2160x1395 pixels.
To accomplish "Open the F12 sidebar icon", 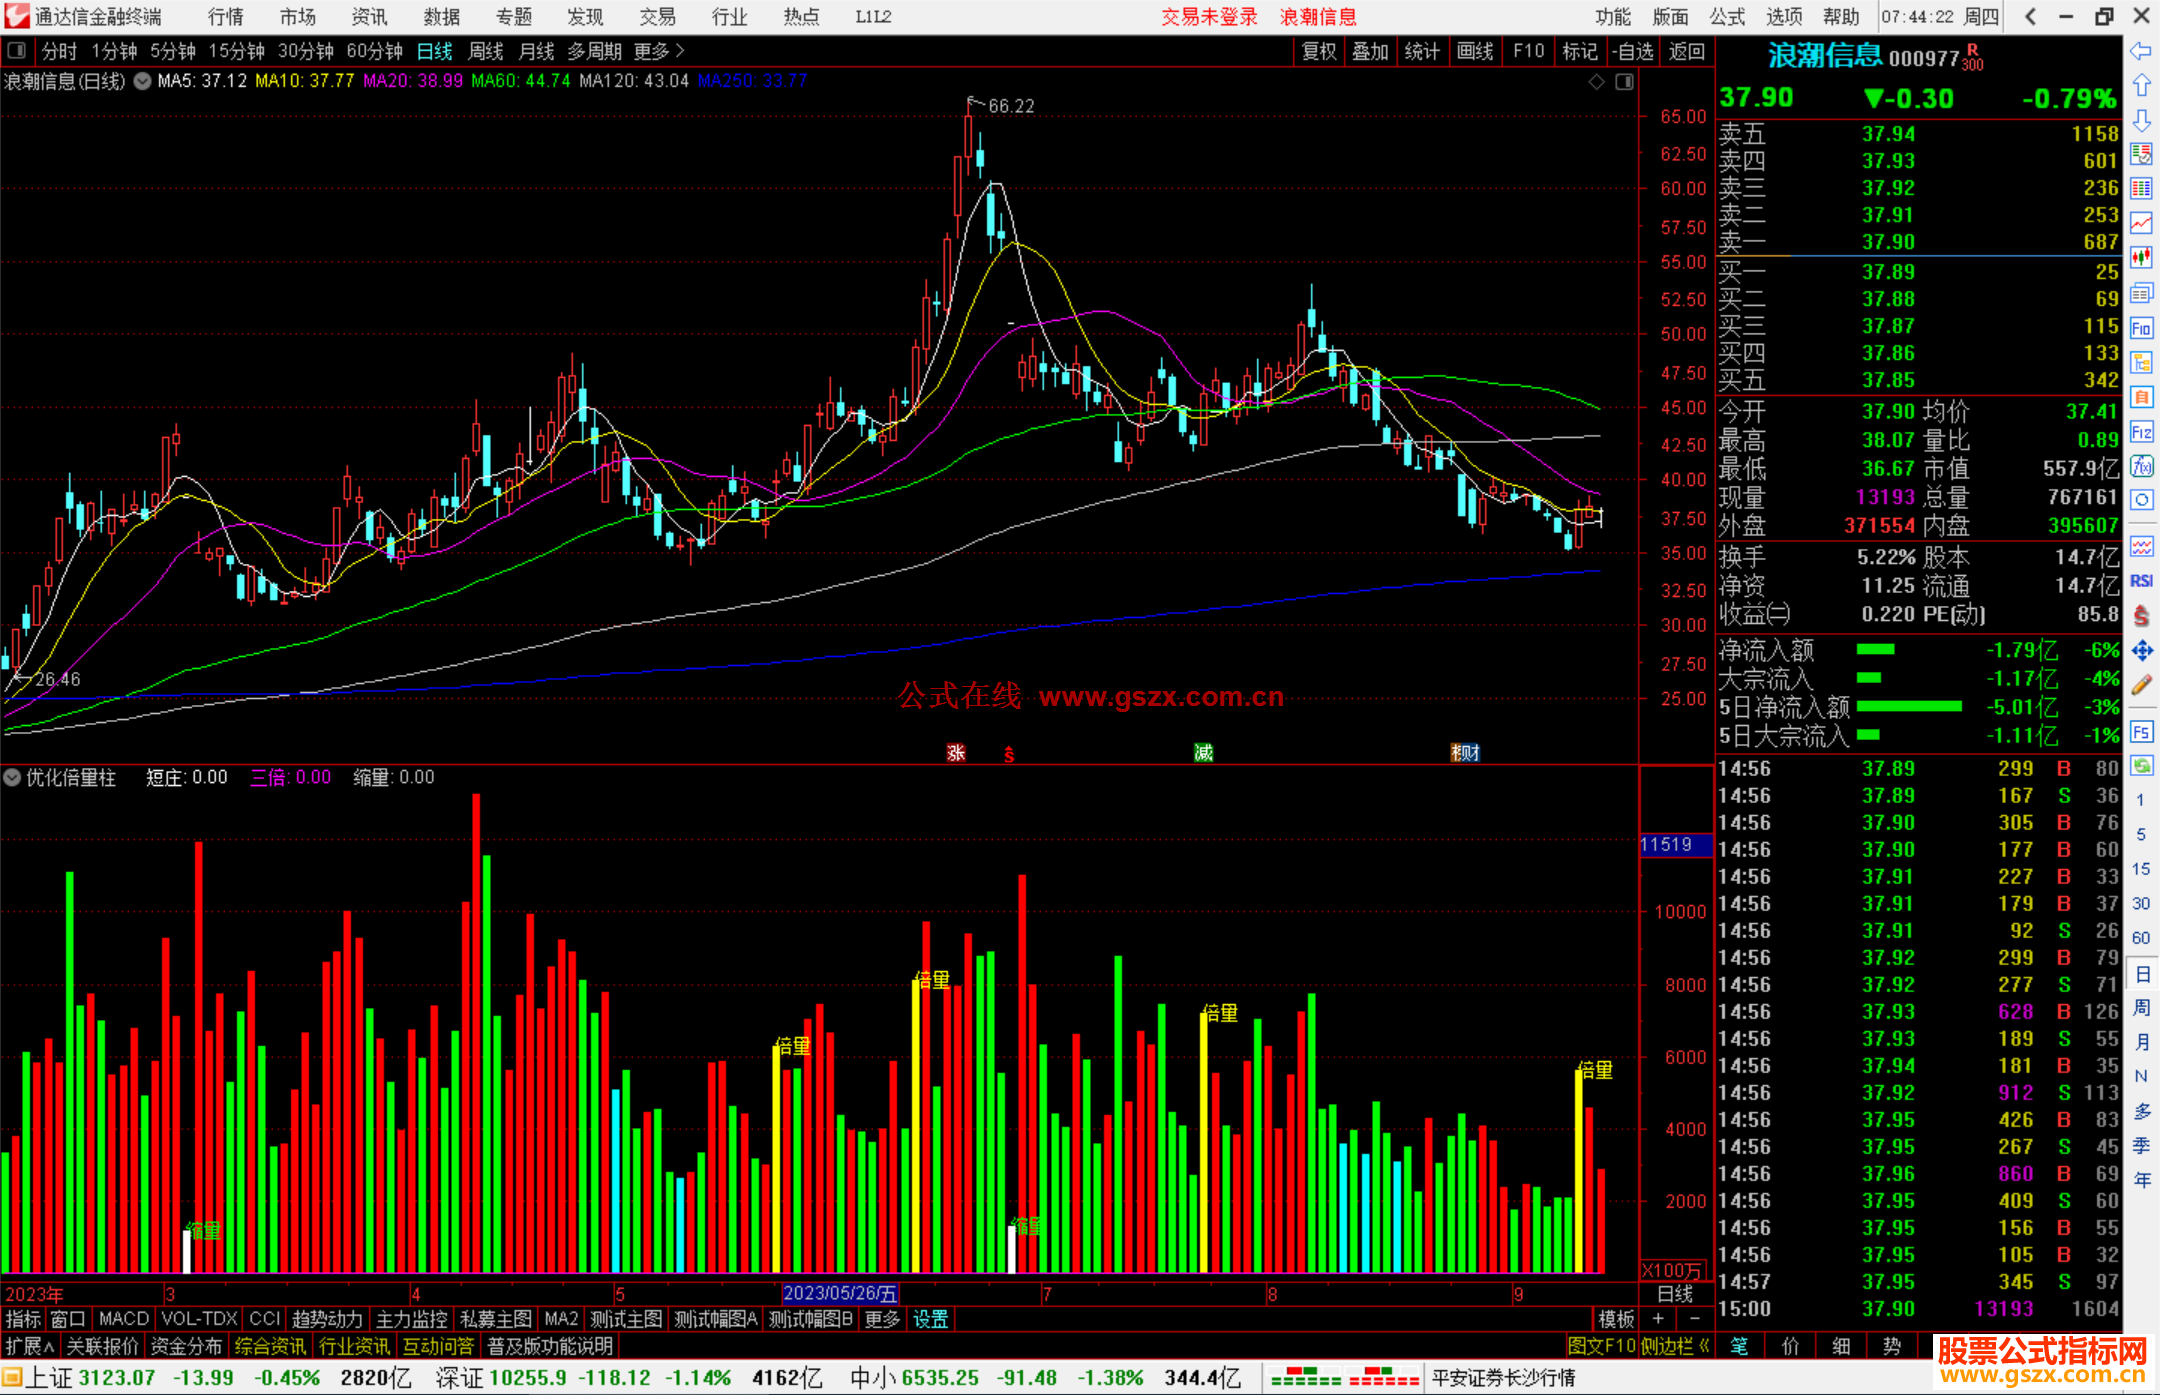I will 2141,432.
